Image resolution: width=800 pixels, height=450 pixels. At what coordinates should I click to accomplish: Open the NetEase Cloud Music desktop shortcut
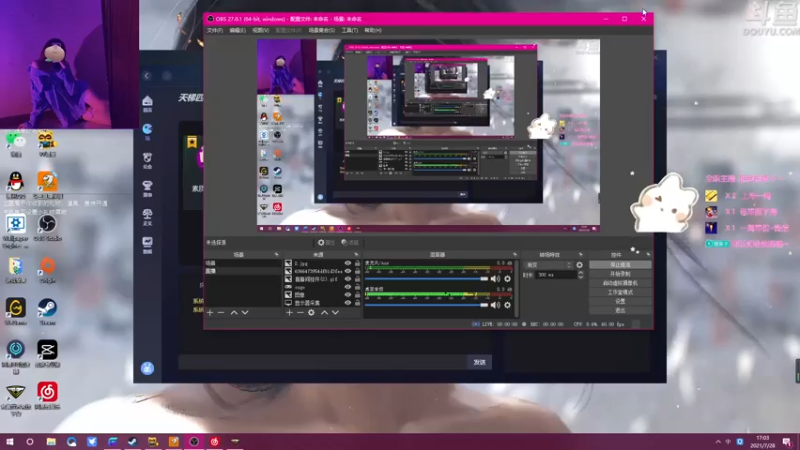coord(47,396)
